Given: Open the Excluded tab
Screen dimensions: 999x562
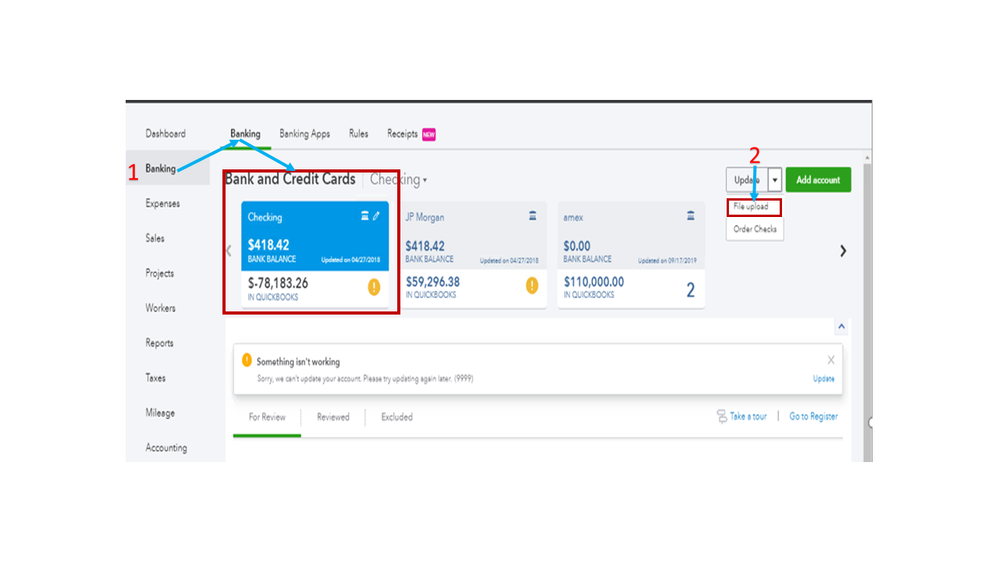Looking at the screenshot, I should [397, 417].
